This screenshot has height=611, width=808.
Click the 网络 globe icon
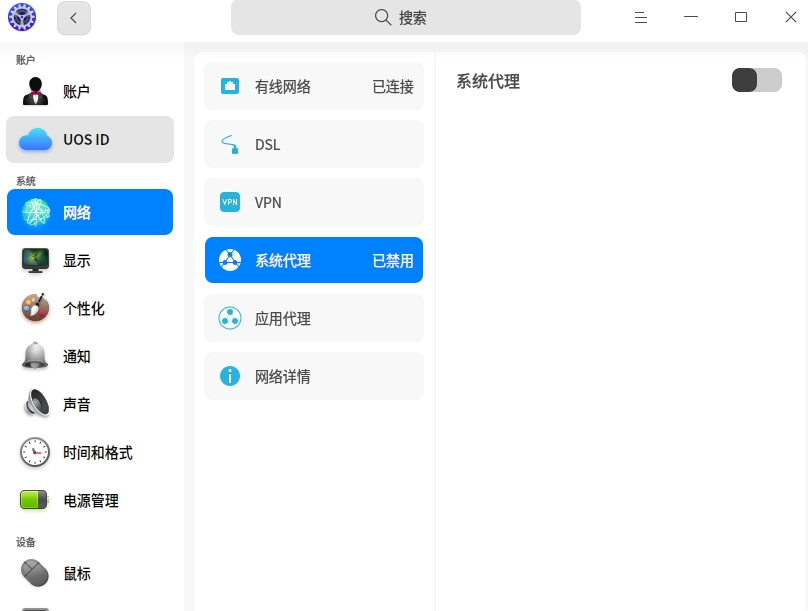(x=36, y=212)
